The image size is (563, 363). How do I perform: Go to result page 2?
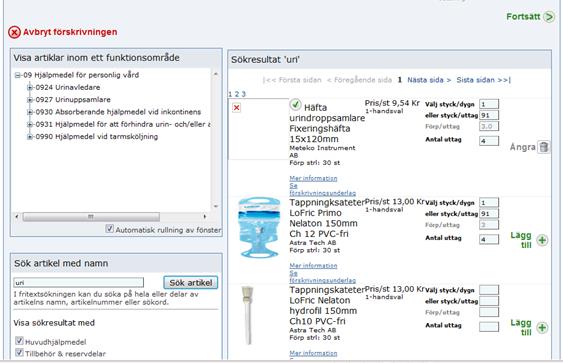click(x=237, y=94)
